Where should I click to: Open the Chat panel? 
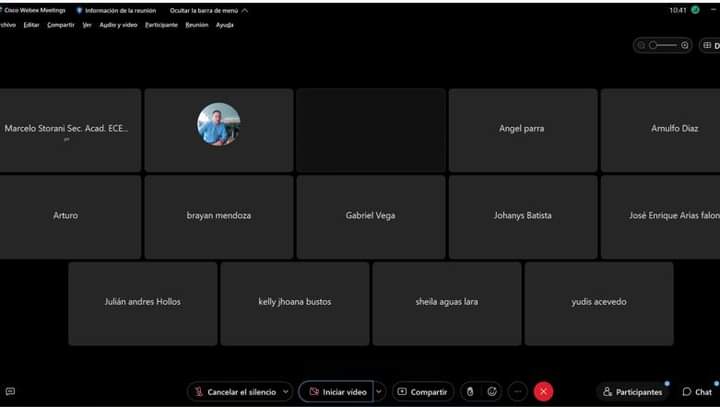697,392
